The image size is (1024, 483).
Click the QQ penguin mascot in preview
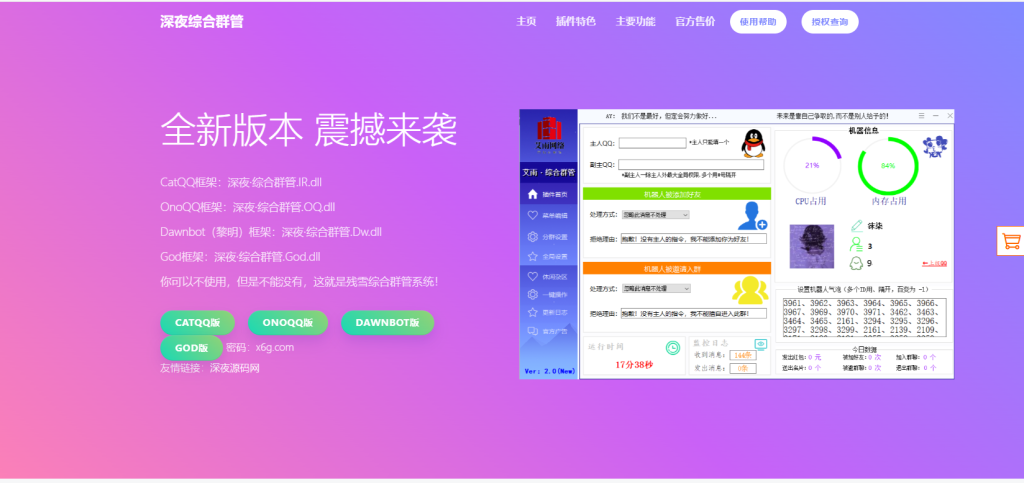tap(753, 142)
